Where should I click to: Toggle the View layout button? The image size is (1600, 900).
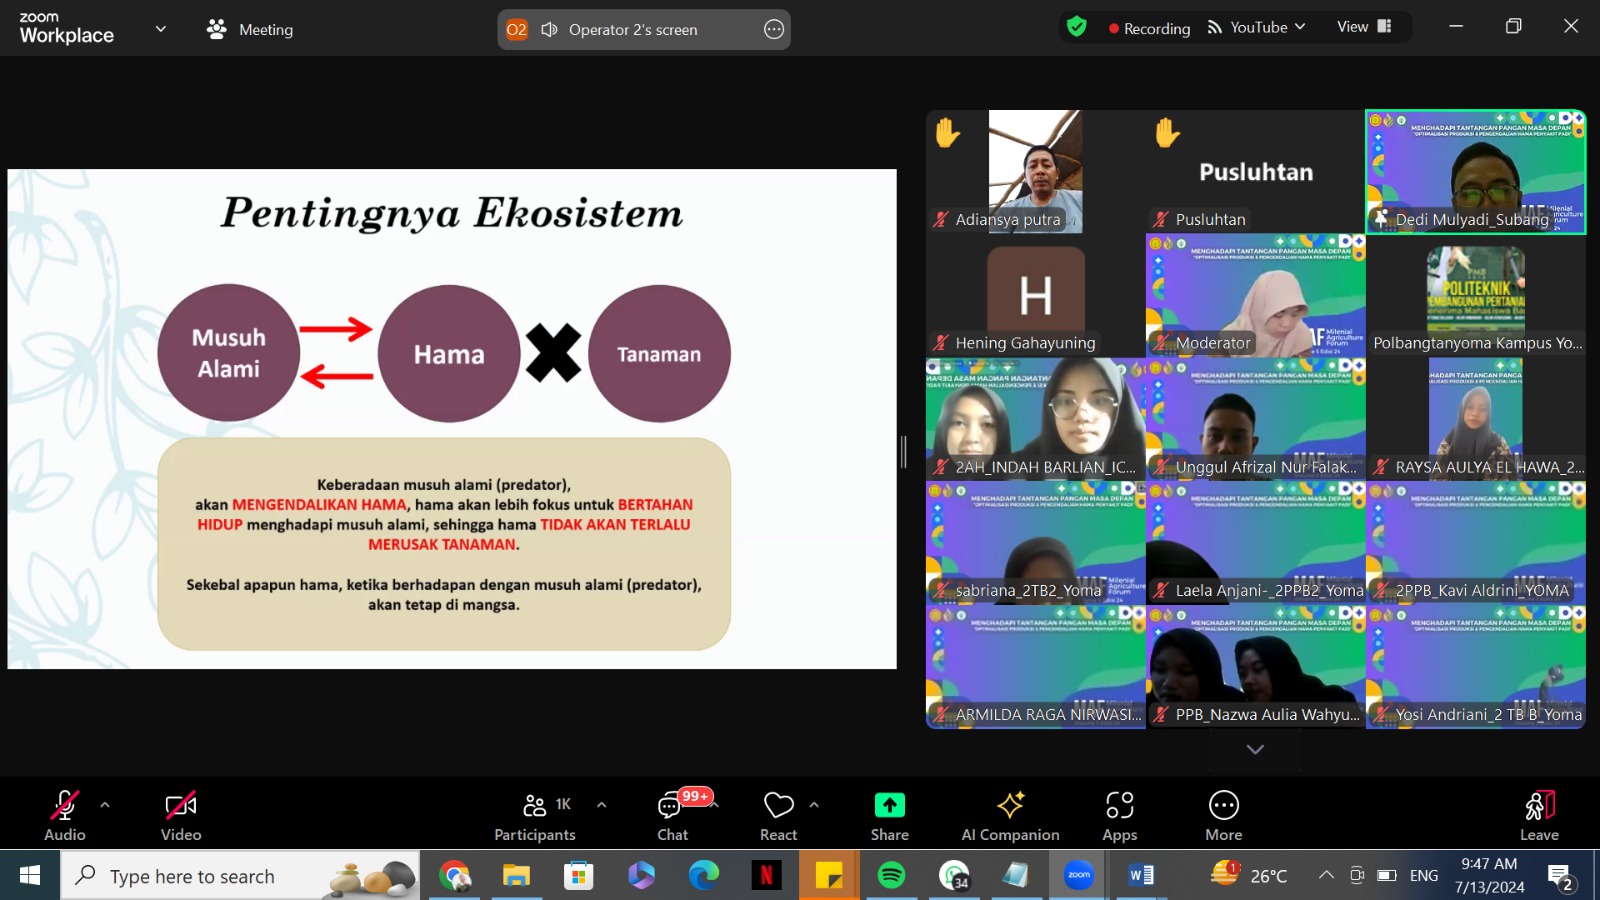(1364, 27)
